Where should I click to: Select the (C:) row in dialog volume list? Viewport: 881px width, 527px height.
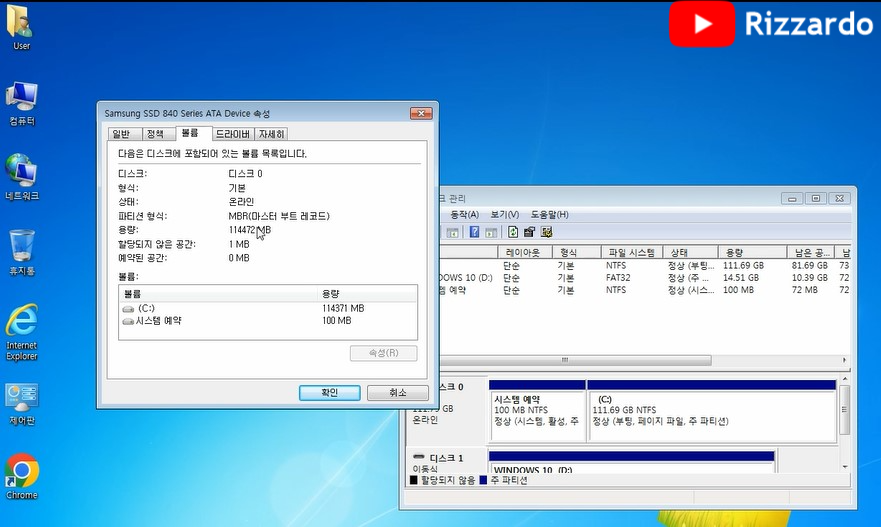coord(268,308)
